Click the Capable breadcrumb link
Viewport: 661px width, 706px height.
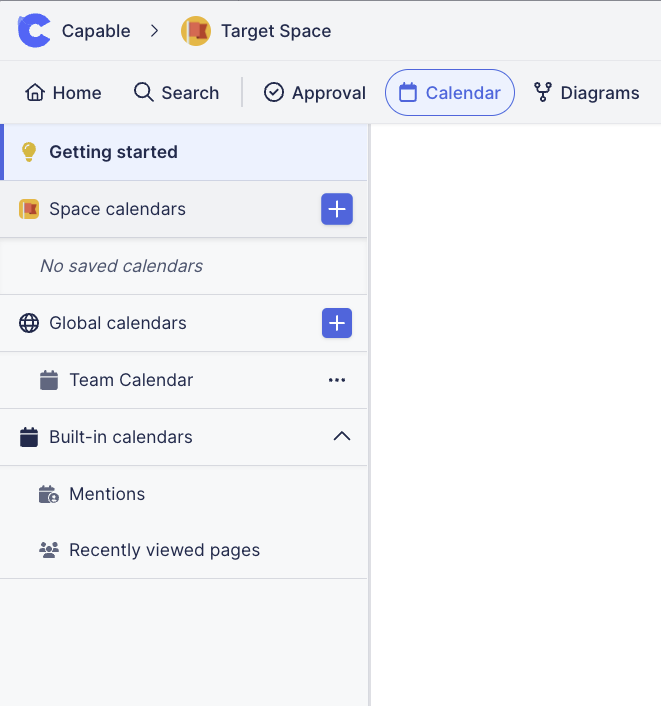(x=96, y=31)
